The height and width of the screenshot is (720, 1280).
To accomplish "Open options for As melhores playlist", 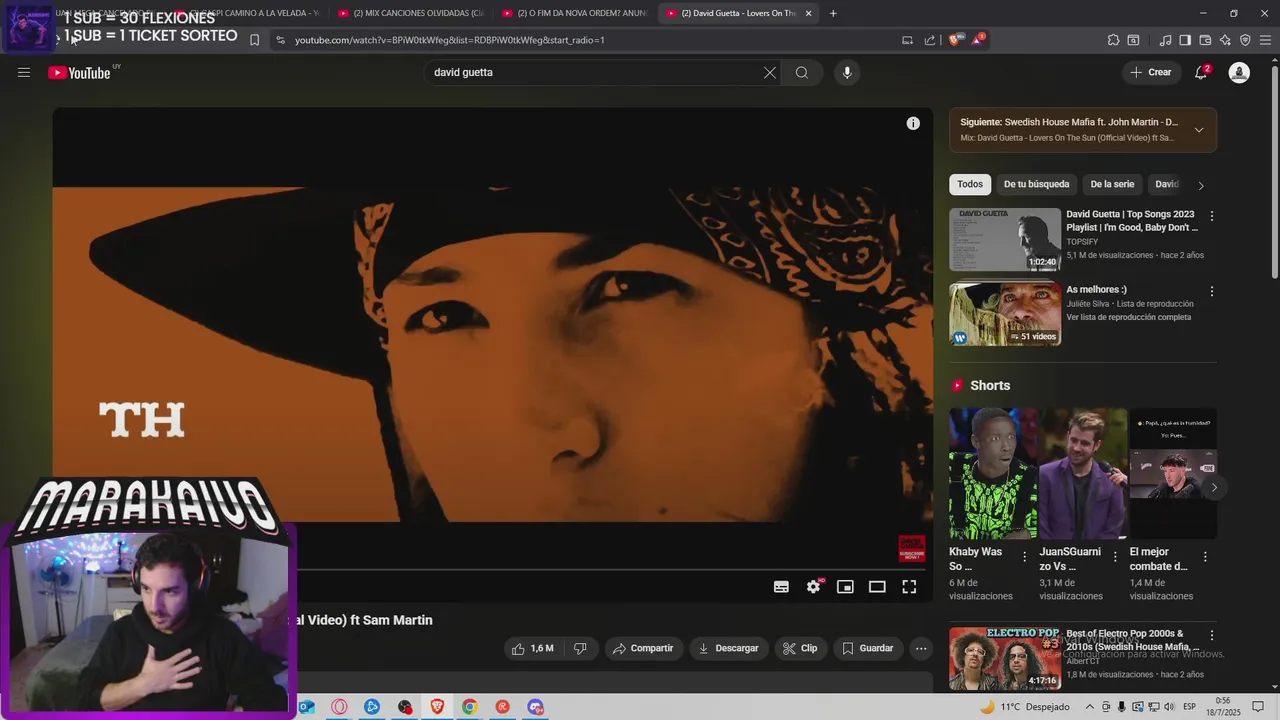I will (1212, 291).
